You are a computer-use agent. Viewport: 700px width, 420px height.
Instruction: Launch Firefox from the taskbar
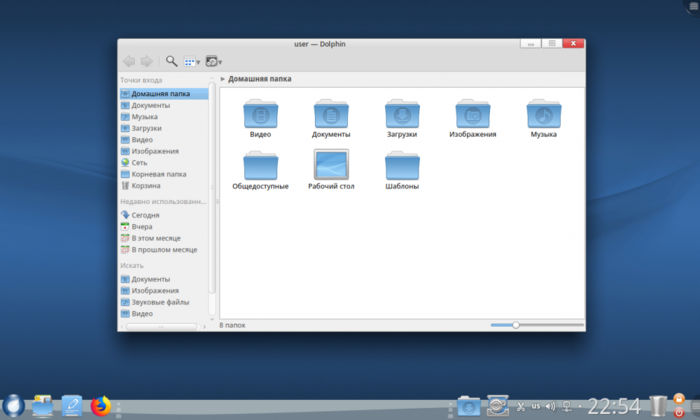click(x=100, y=405)
